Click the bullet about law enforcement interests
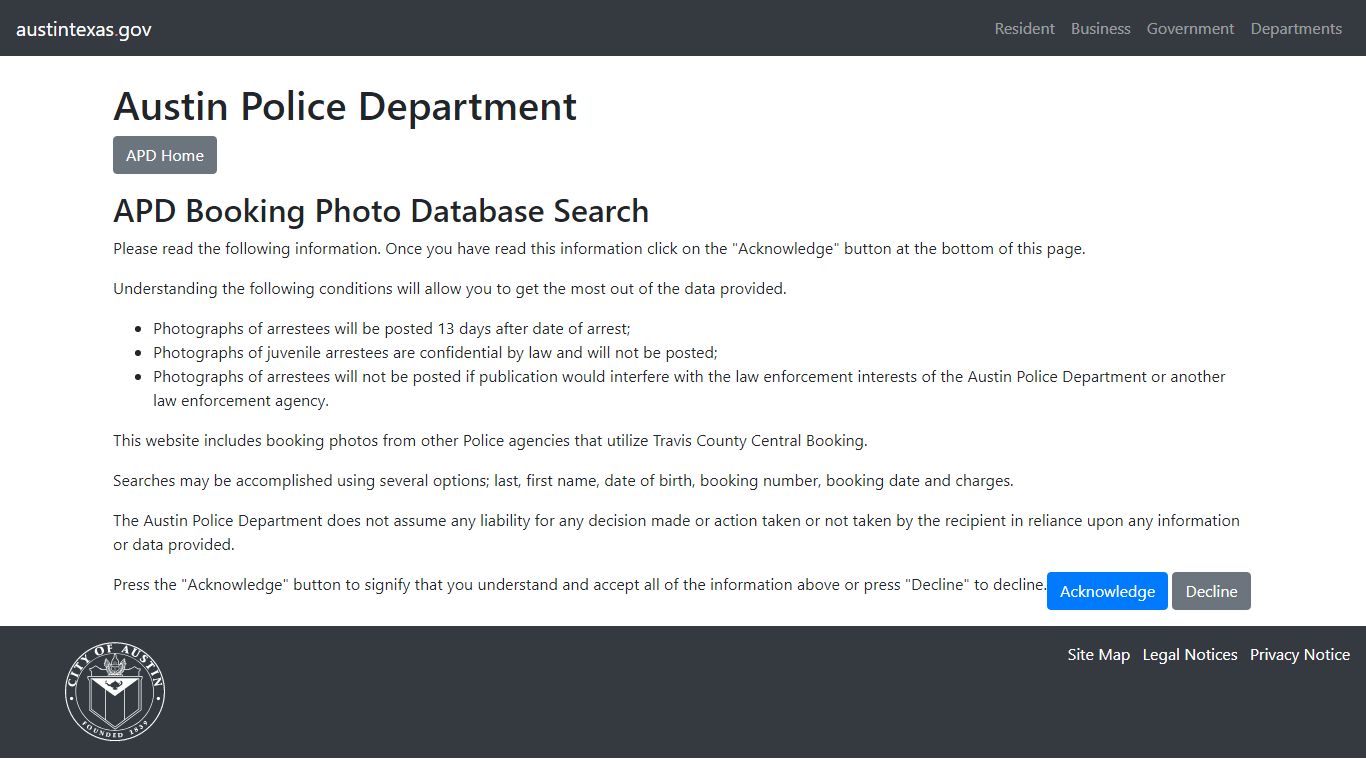The width and height of the screenshot is (1366, 768). (x=689, y=388)
